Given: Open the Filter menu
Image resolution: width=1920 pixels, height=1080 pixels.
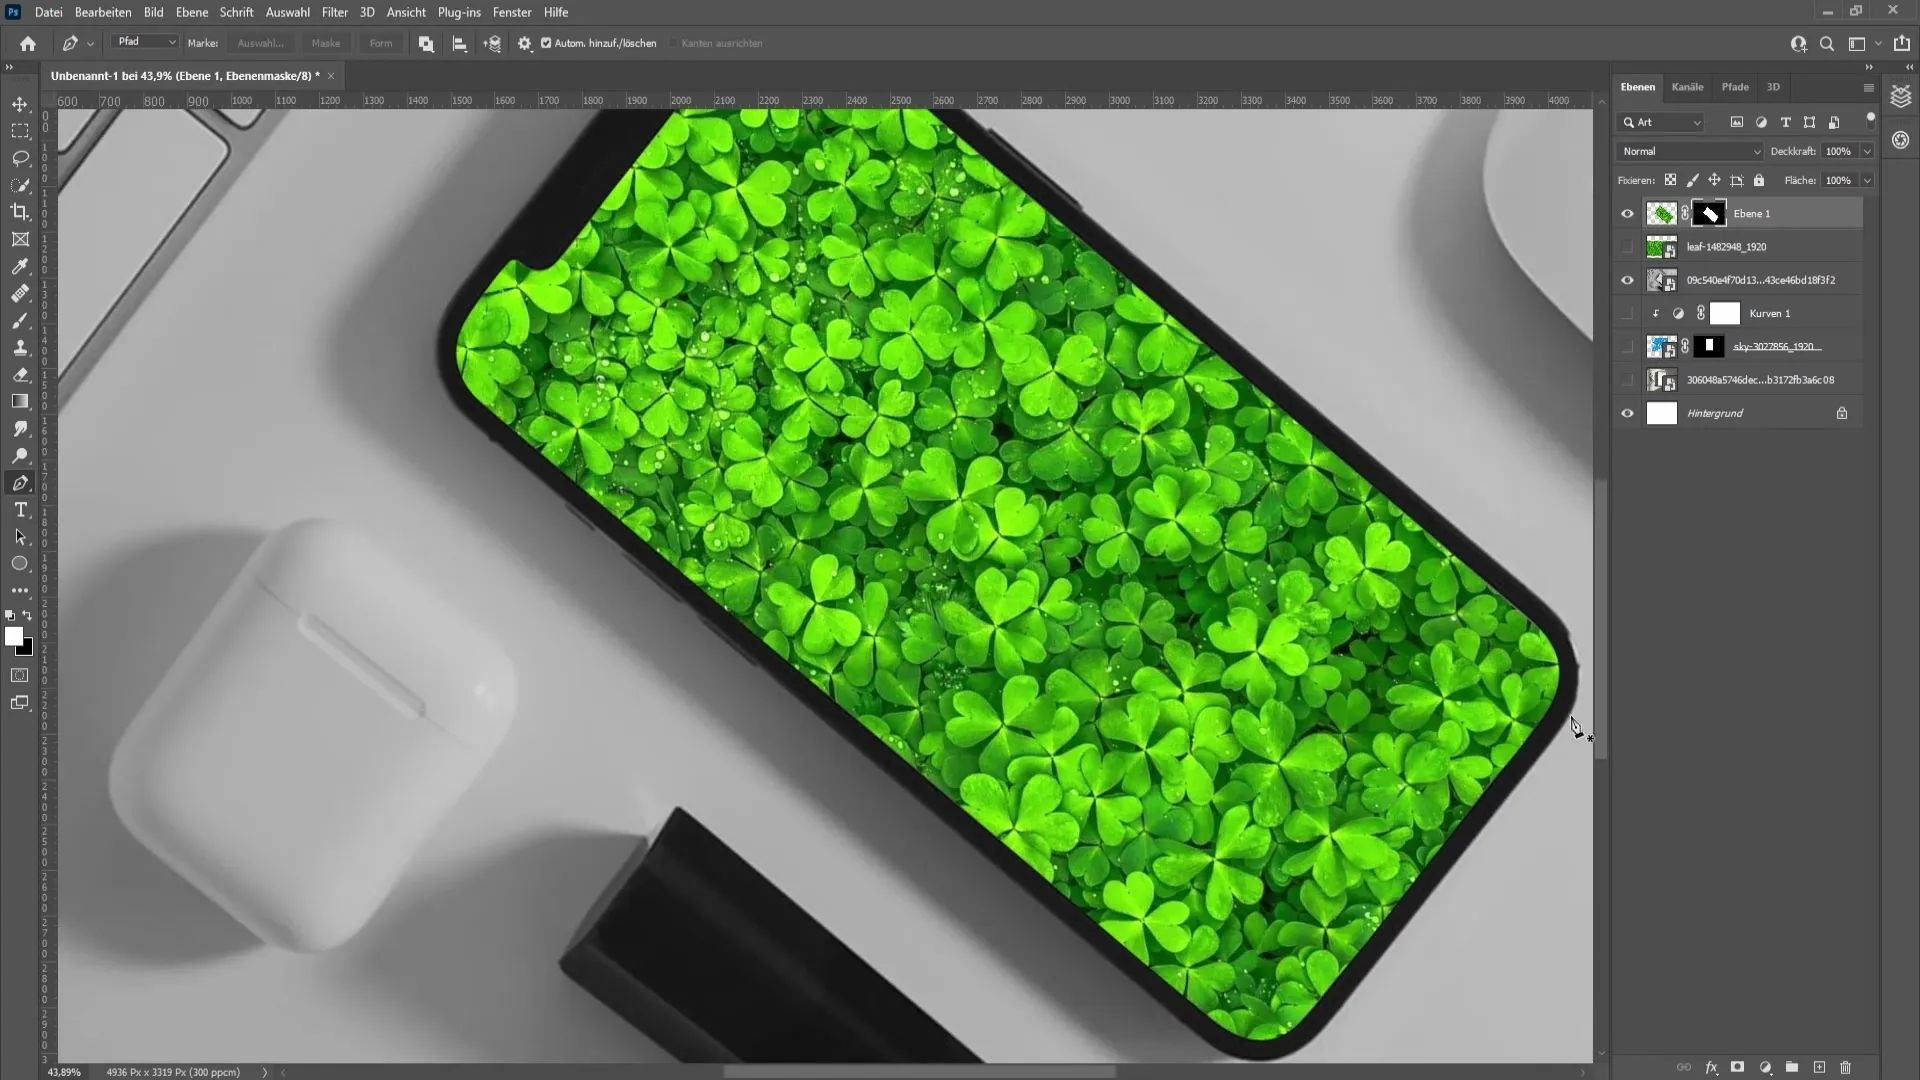Looking at the screenshot, I should click(x=334, y=12).
